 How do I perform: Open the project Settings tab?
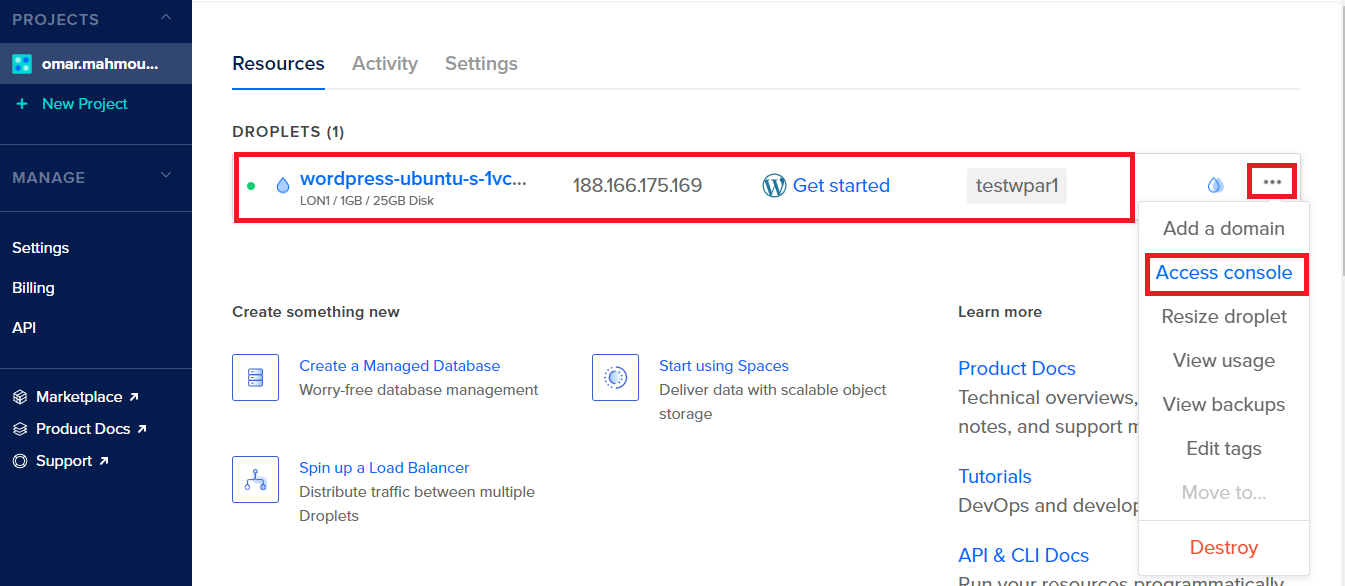click(481, 64)
